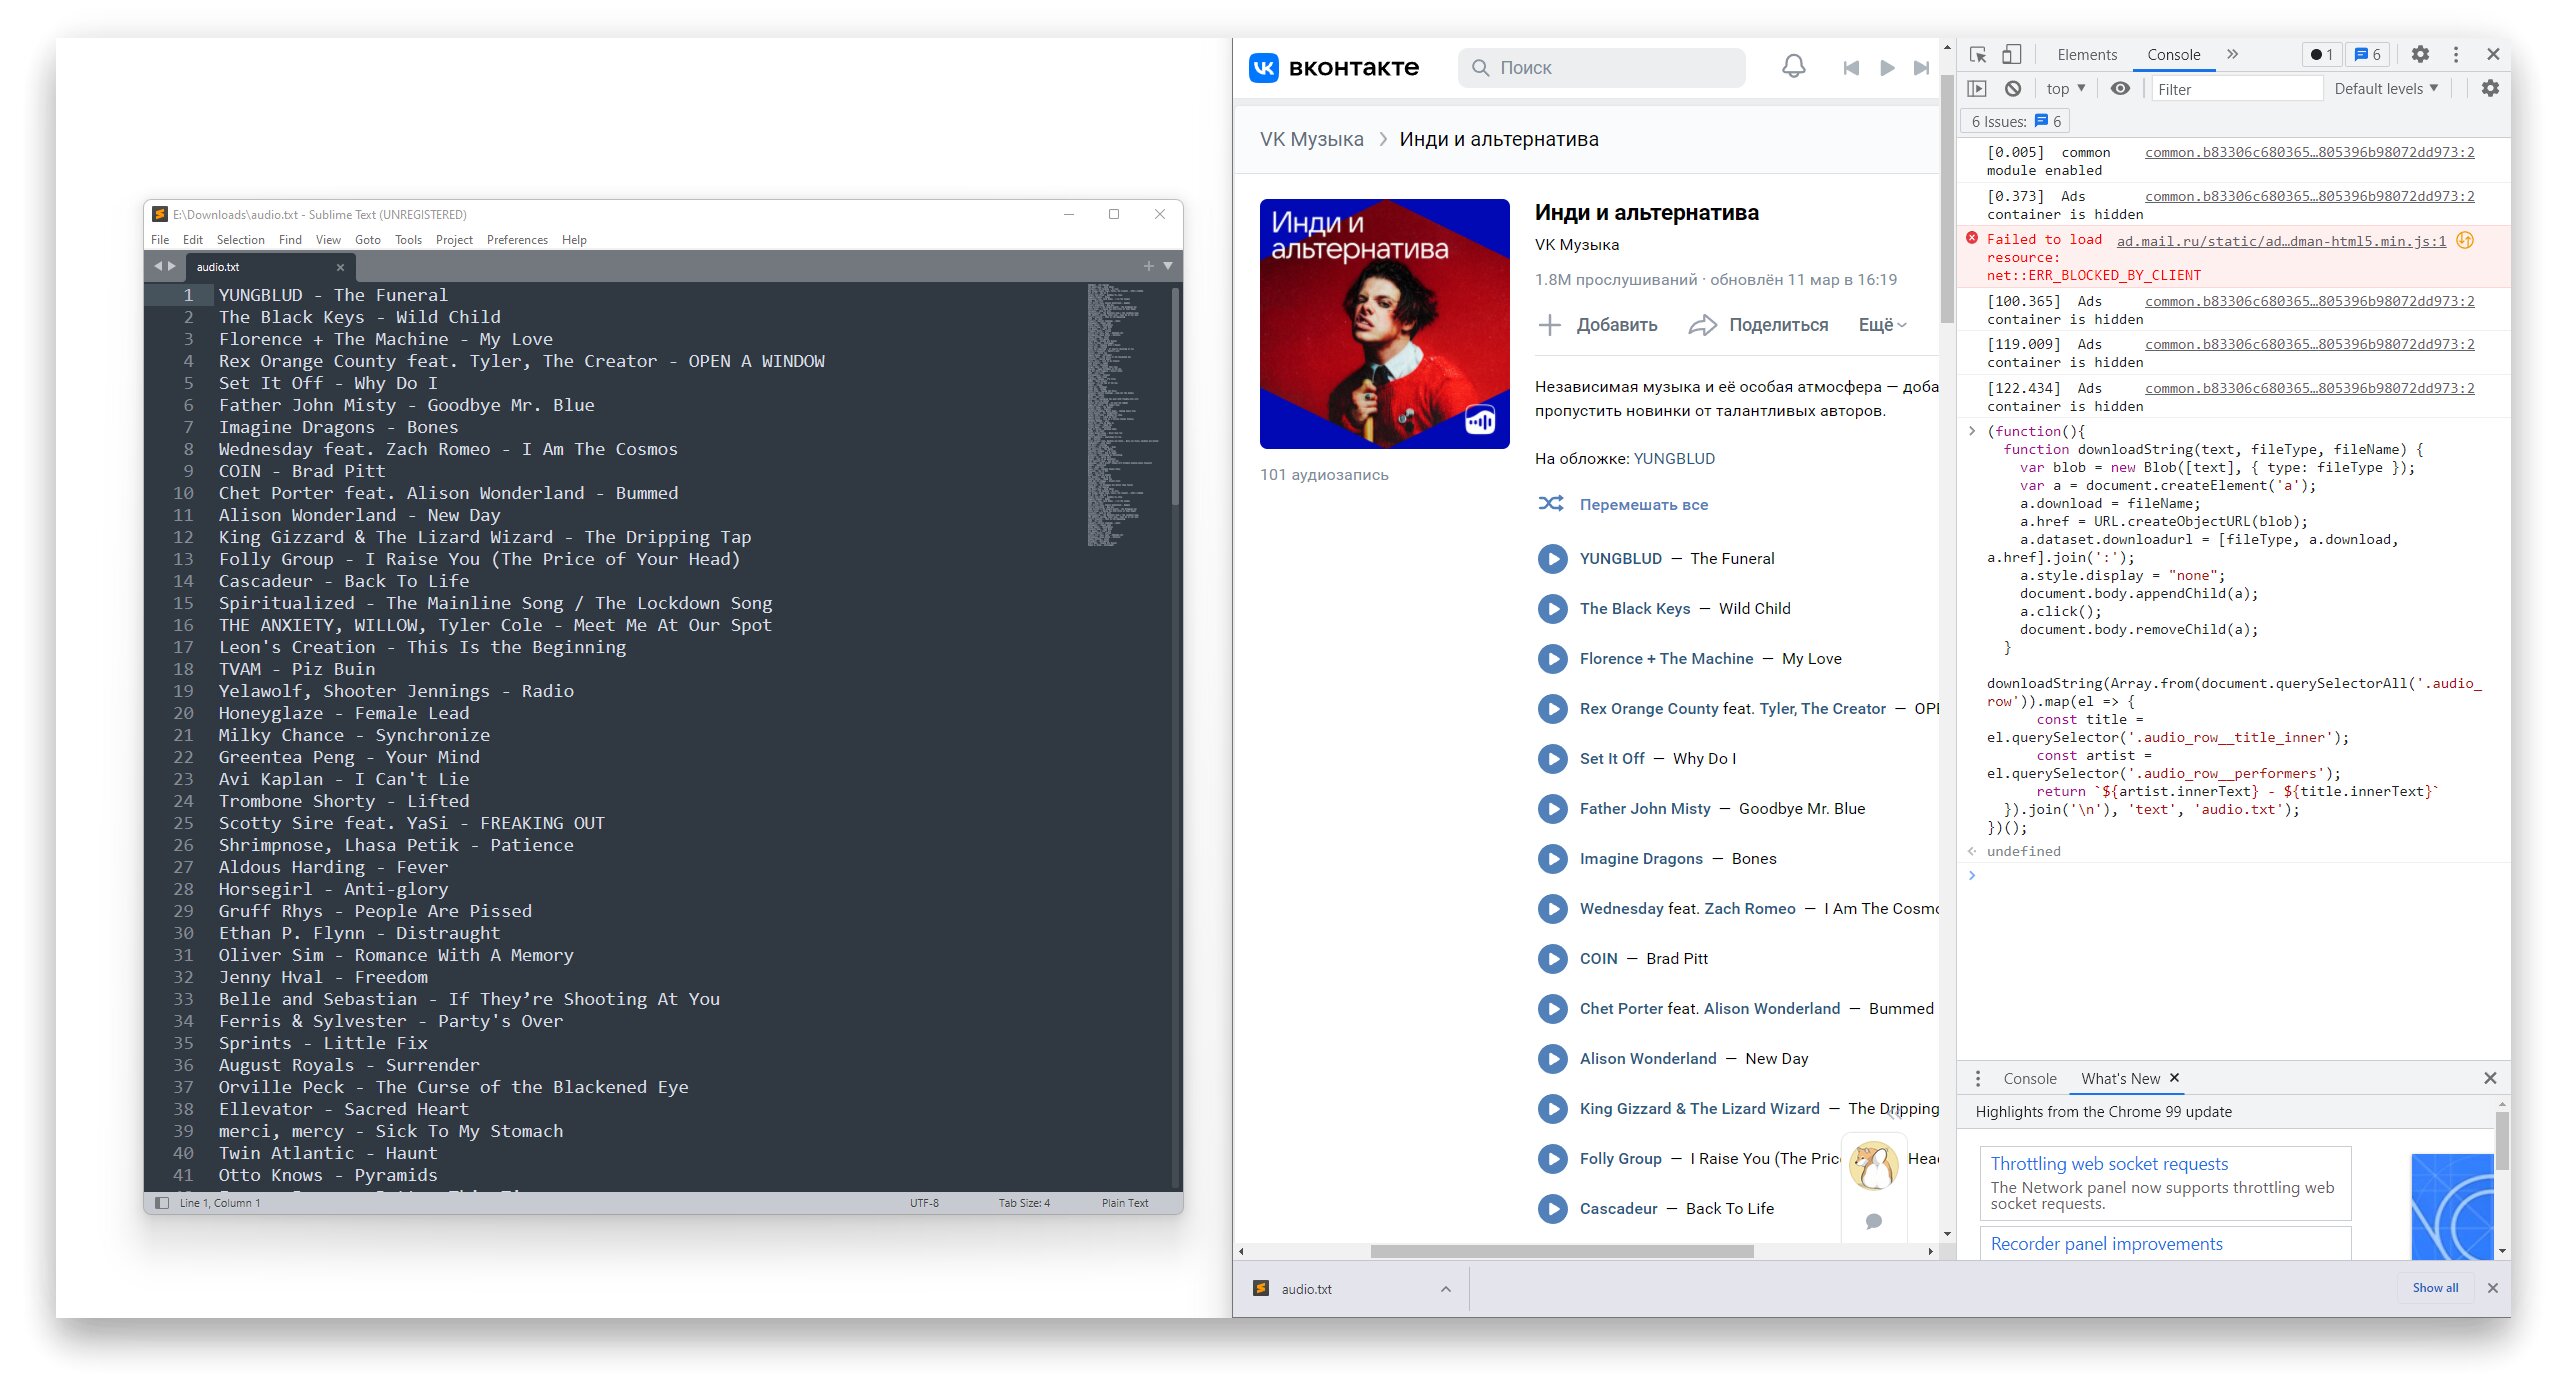Open DevTools settings gear
2567x1391 pixels.
[x=2420, y=54]
